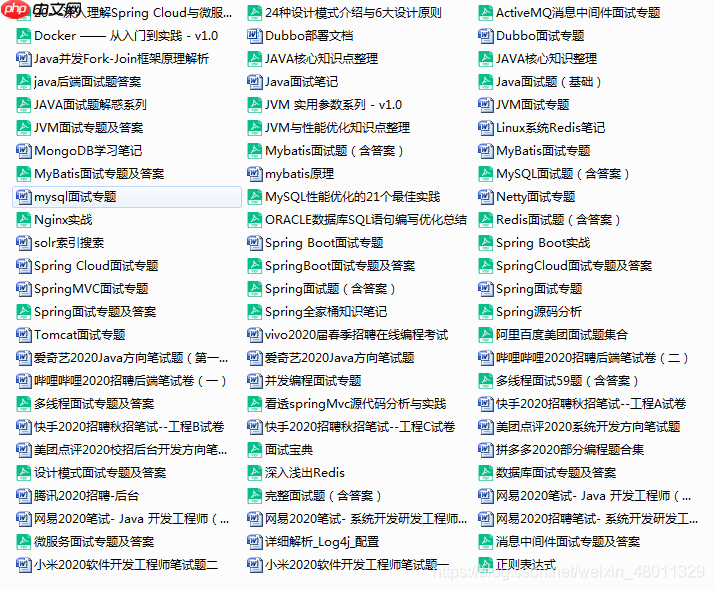Image resolution: width=714 pixels, height=590 pixels.
Task: Click the Word icon of Linux系统Redis笔记
Action: (x=485, y=127)
